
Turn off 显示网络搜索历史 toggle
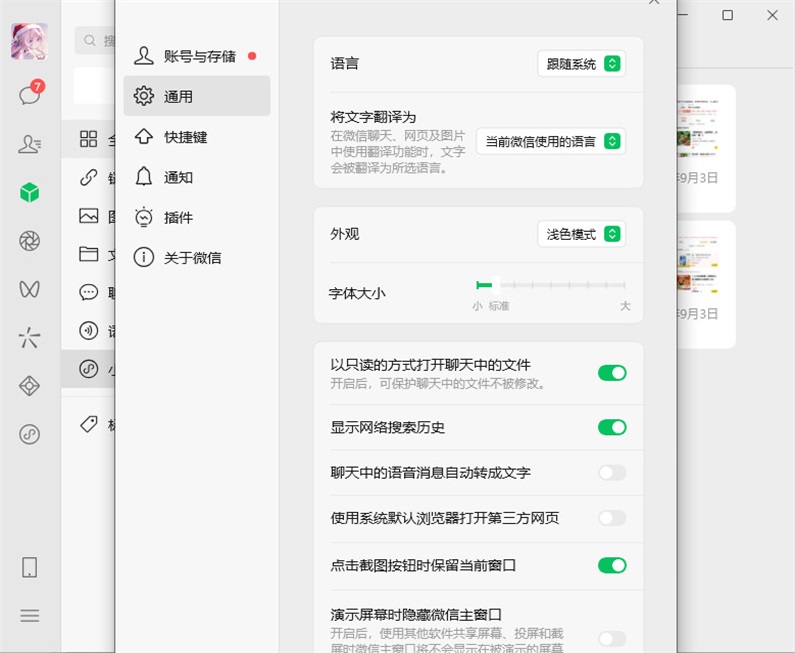[612, 427]
